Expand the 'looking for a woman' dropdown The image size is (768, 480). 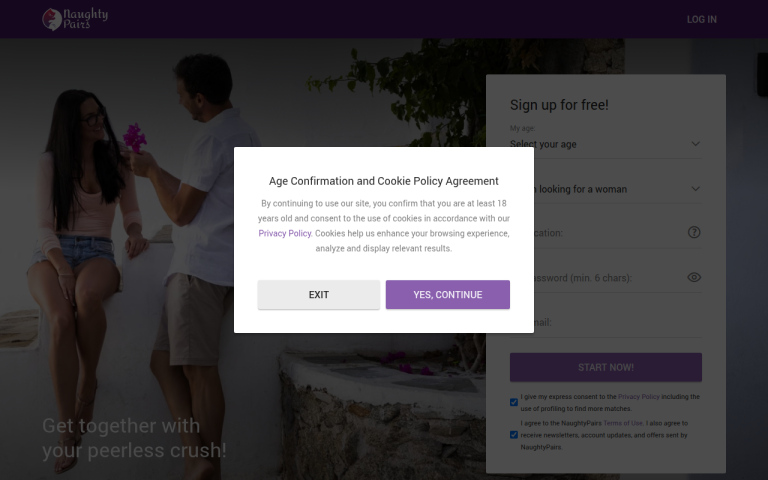605,189
